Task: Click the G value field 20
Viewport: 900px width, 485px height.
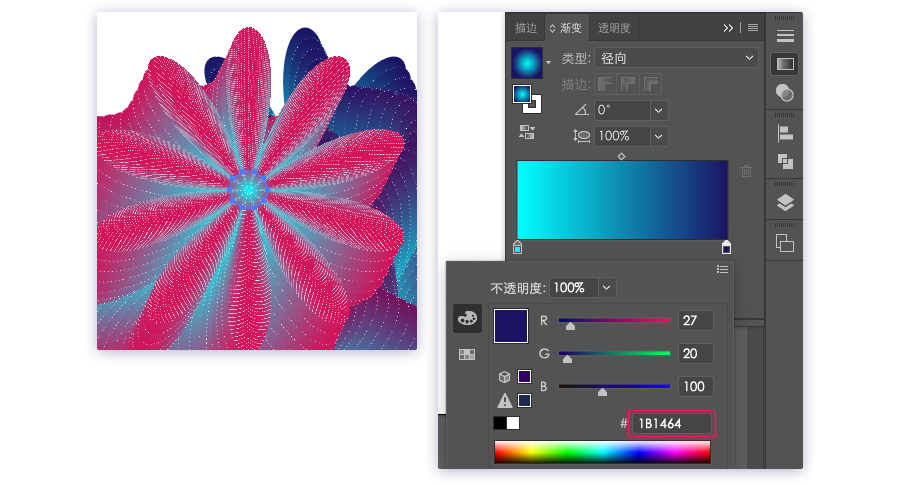Action: 696,354
